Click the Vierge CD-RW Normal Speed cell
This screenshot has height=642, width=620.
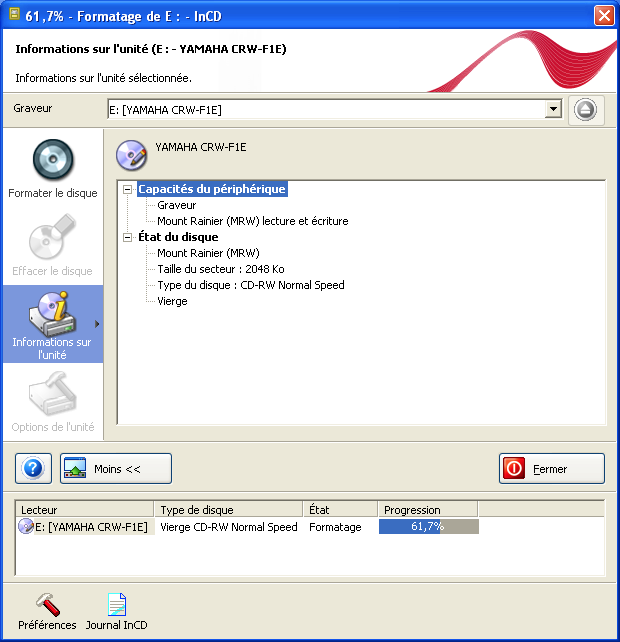[229, 527]
